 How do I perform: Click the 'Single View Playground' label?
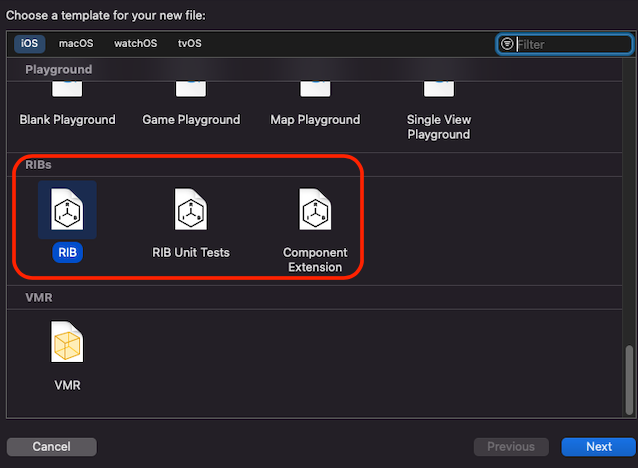pyautogui.click(x=439, y=127)
